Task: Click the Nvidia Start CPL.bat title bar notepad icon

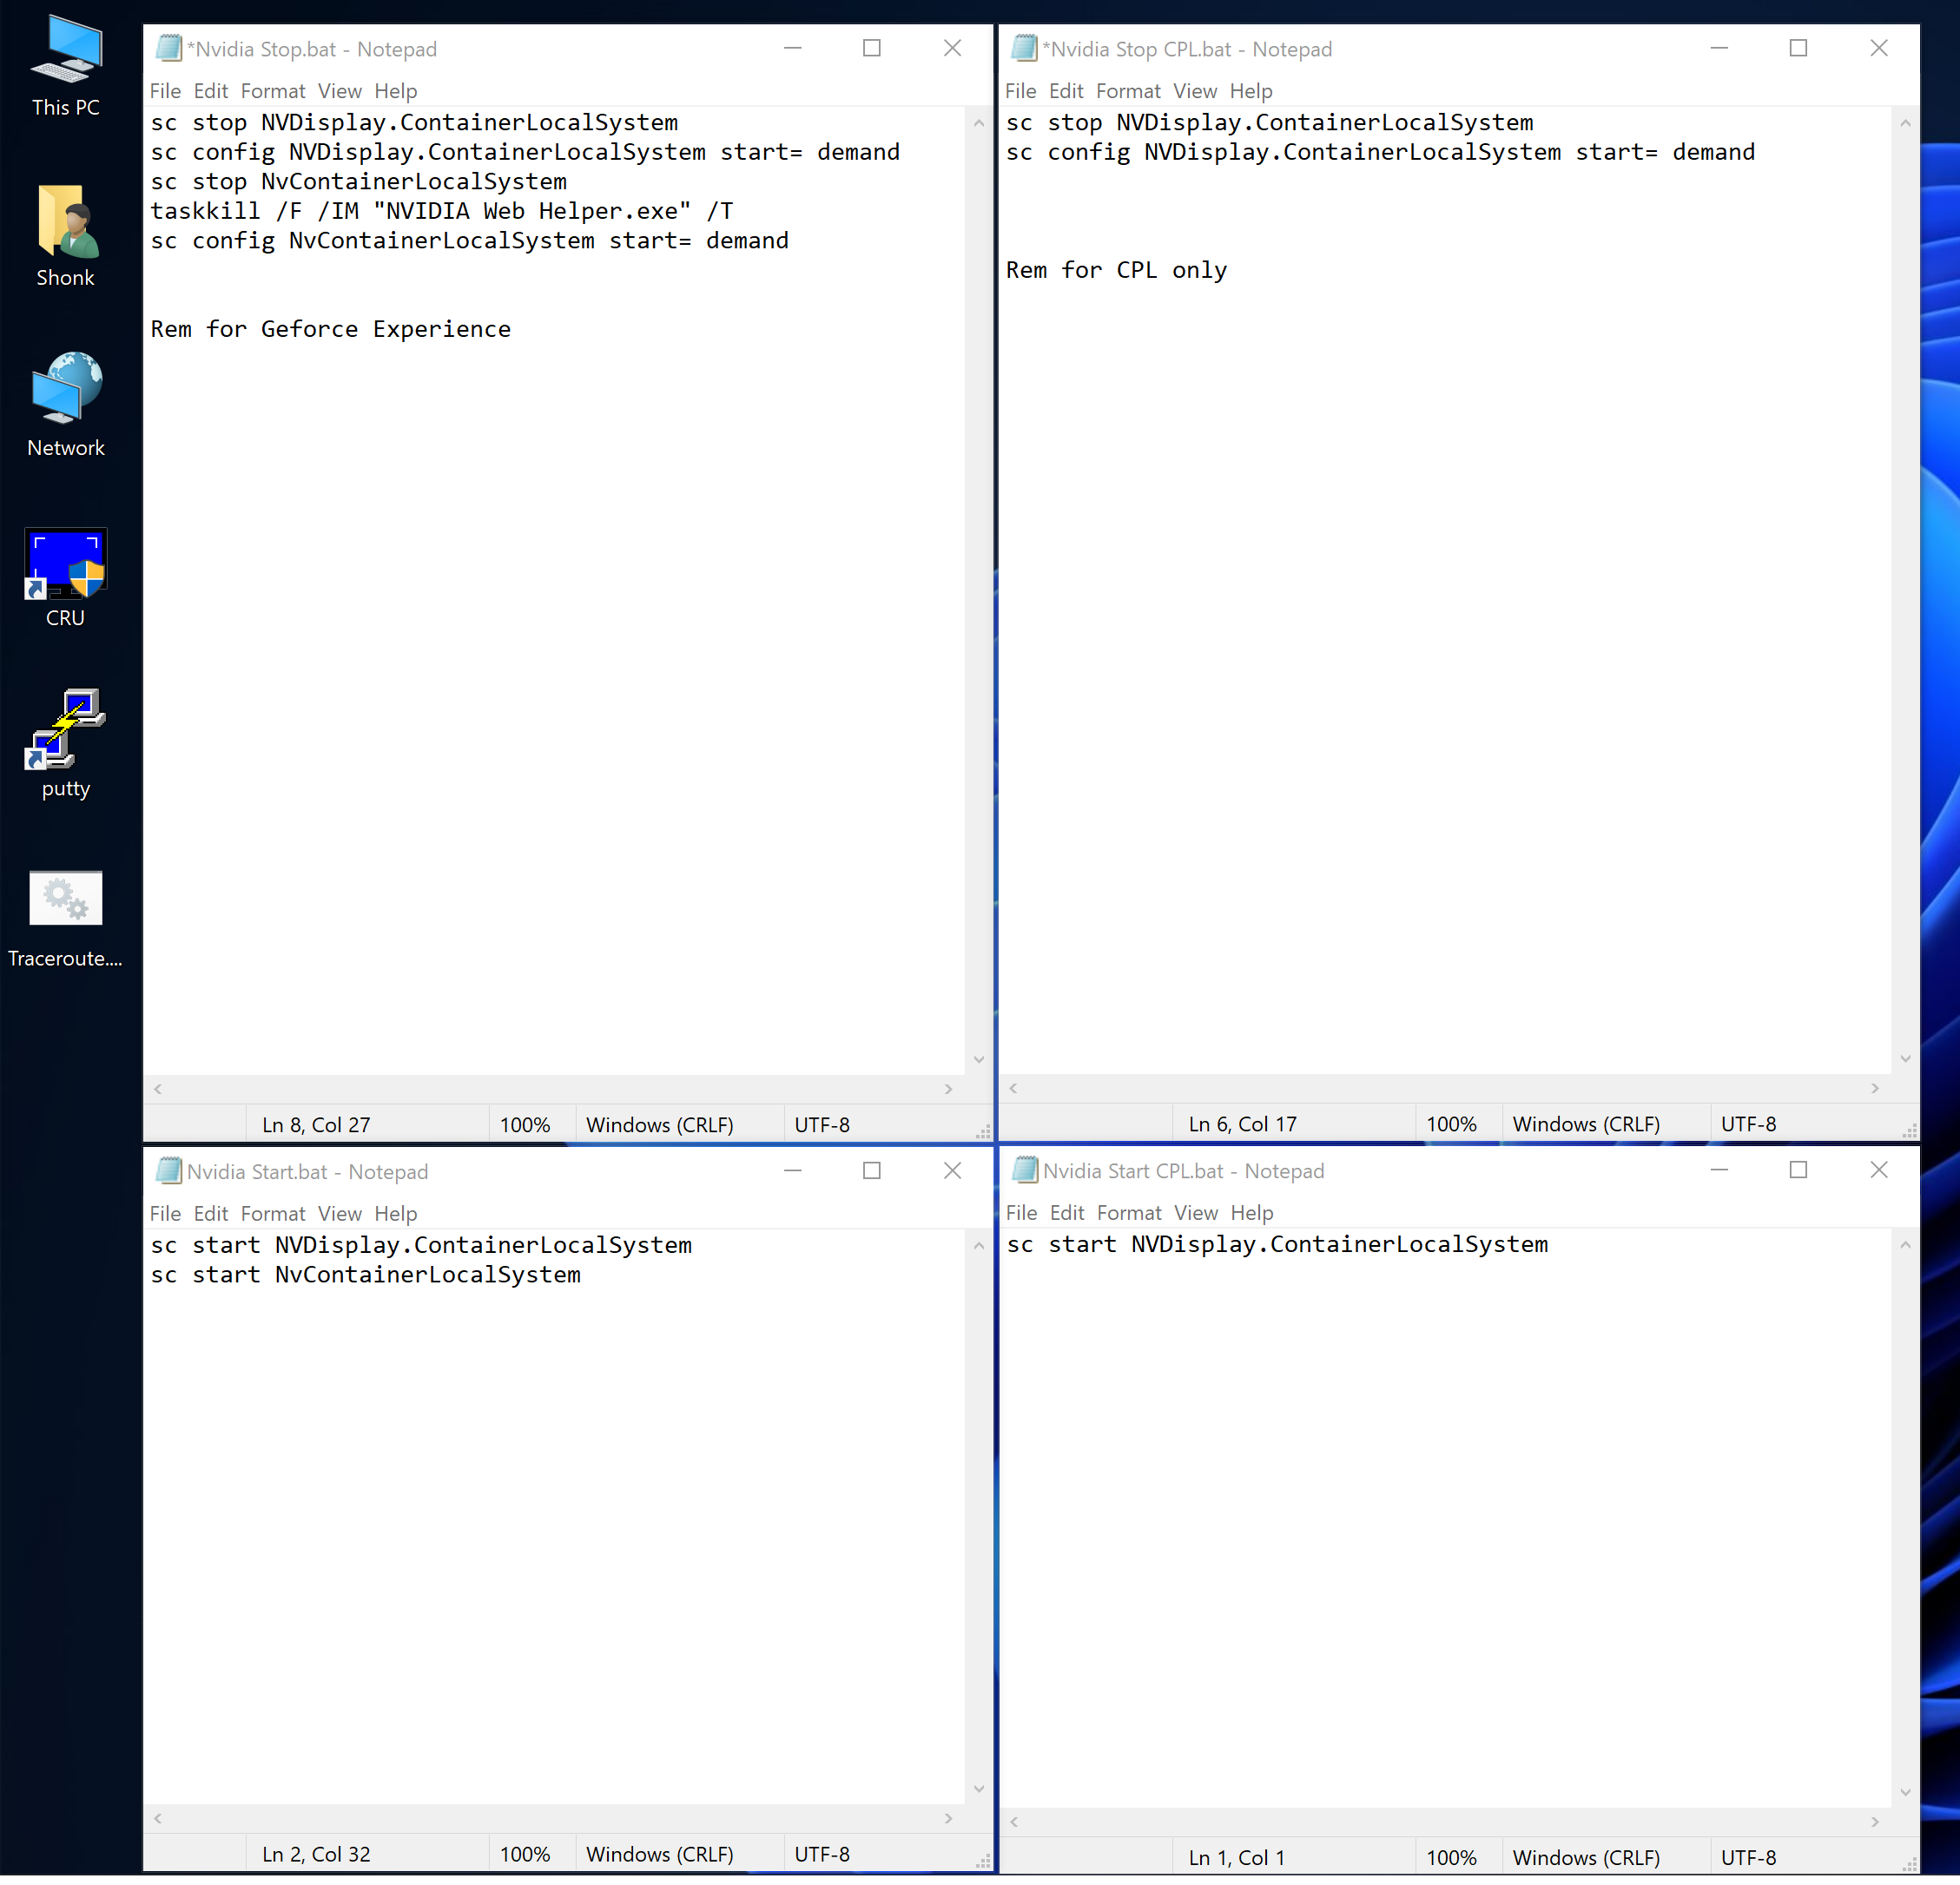Action: [1025, 1170]
